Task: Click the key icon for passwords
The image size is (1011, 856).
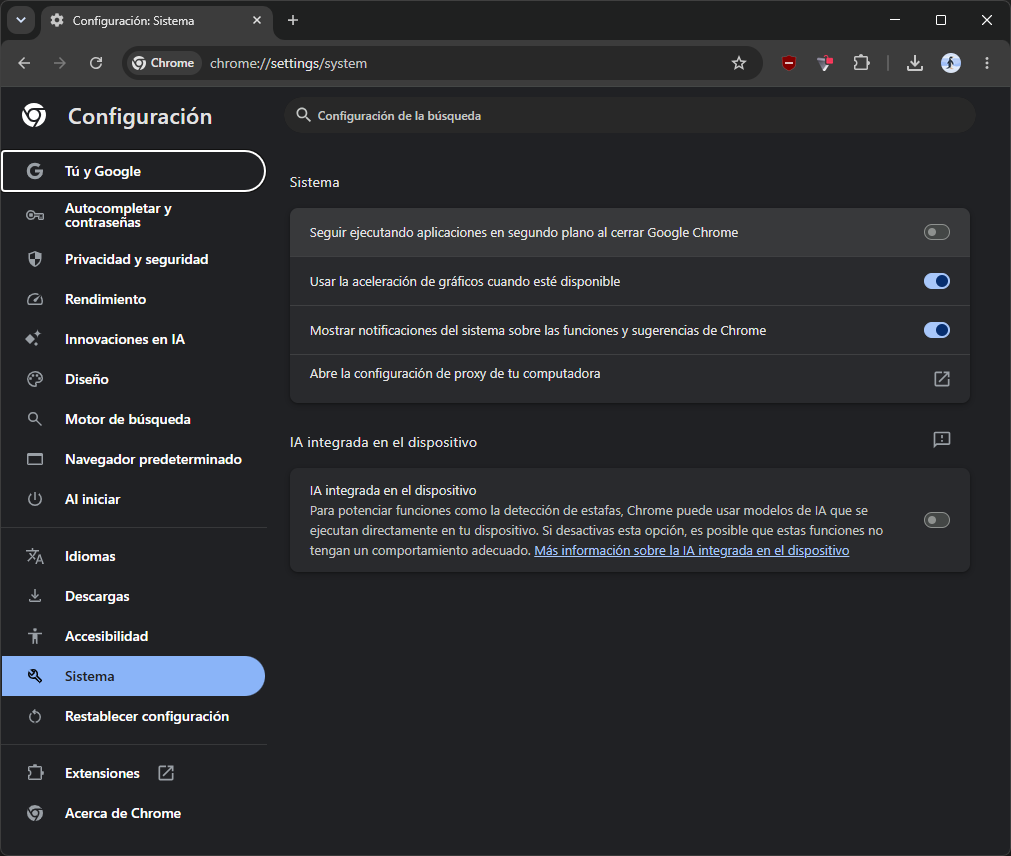Action: coord(35,215)
